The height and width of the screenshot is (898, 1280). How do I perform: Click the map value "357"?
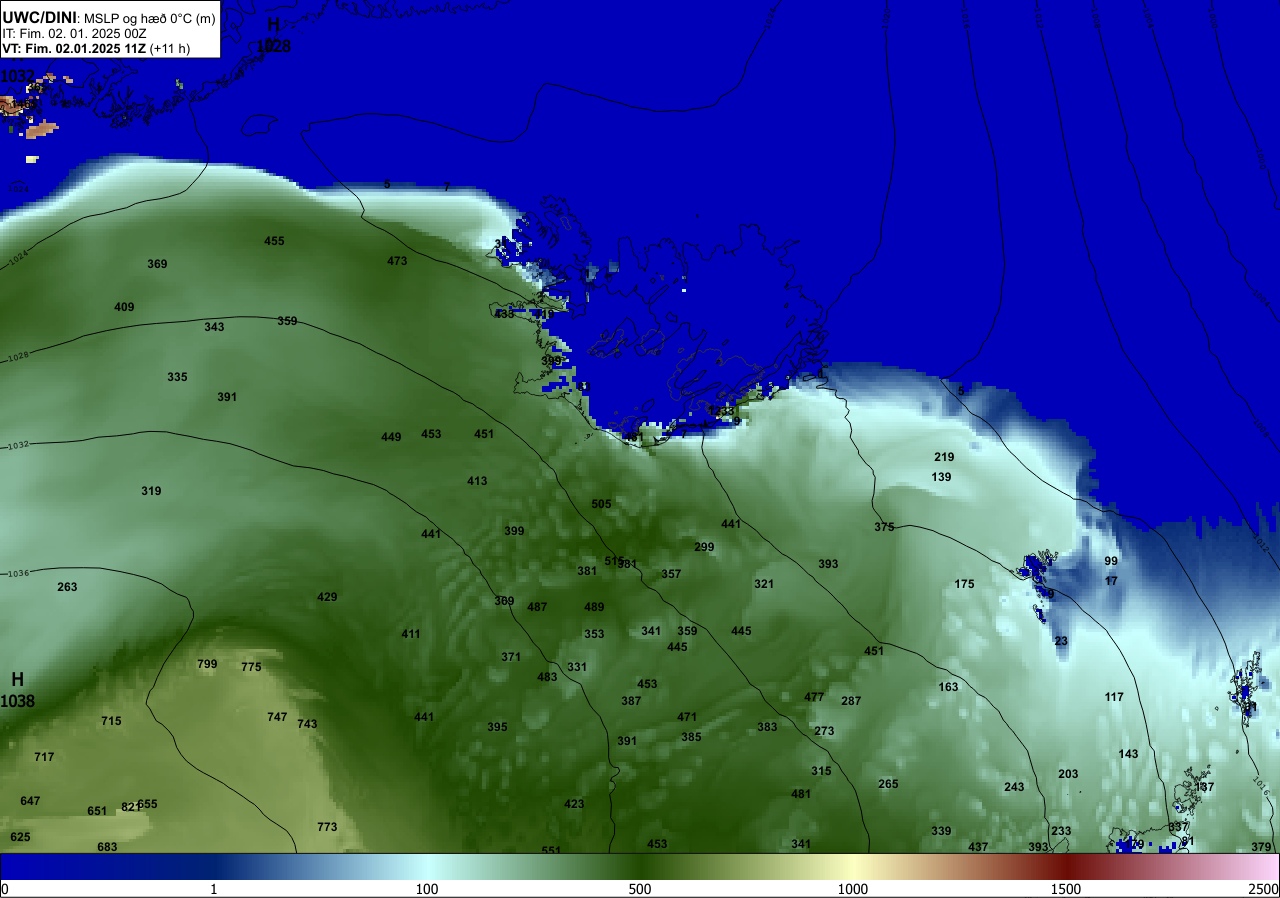tap(671, 574)
